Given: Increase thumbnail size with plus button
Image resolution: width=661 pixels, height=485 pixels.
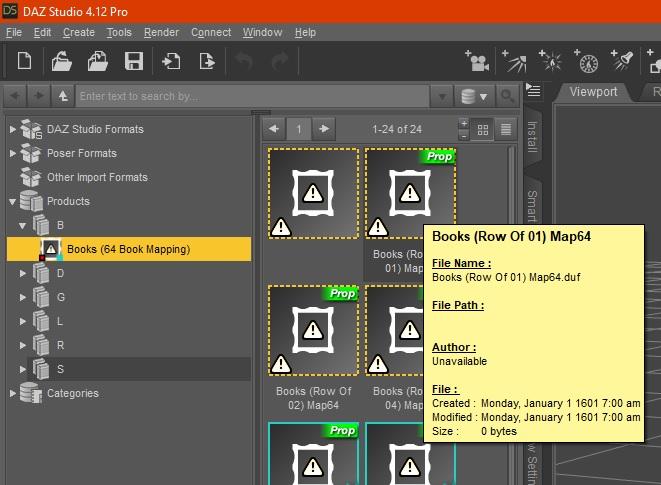Looking at the screenshot, I should coord(464,124).
